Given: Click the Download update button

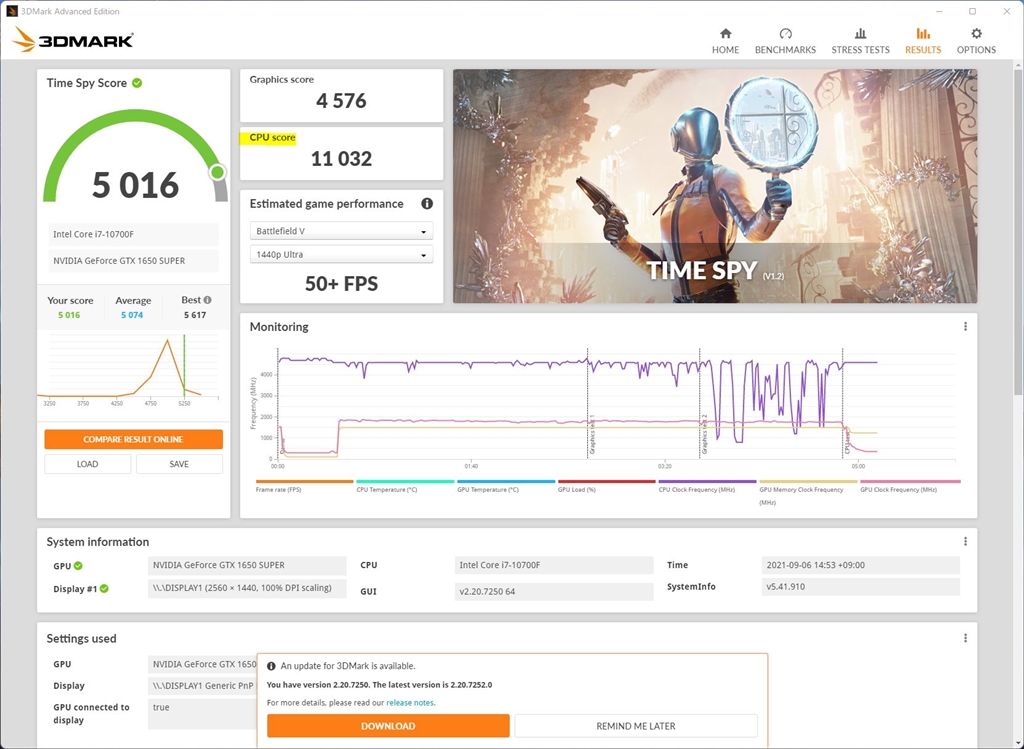Looking at the screenshot, I should coord(388,726).
